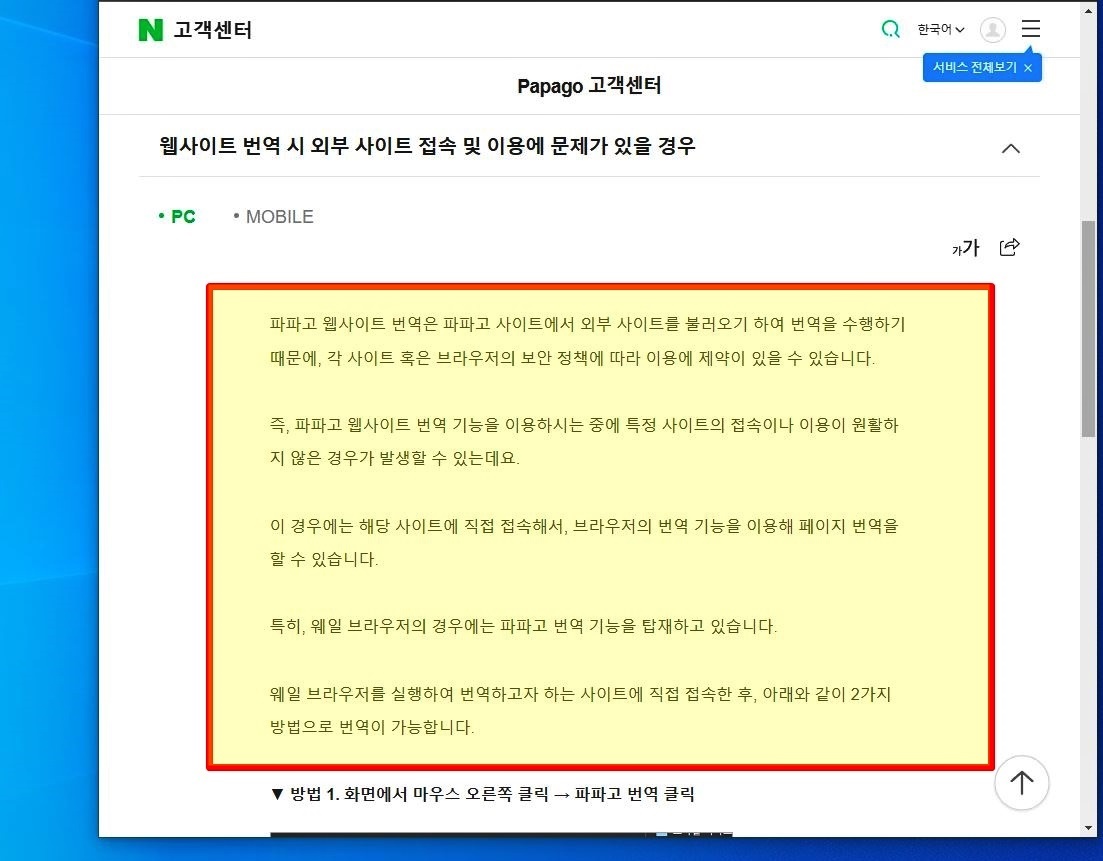Close the 서비스 전체보기 tooltip
The image size is (1103, 861).
[1028, 68]
